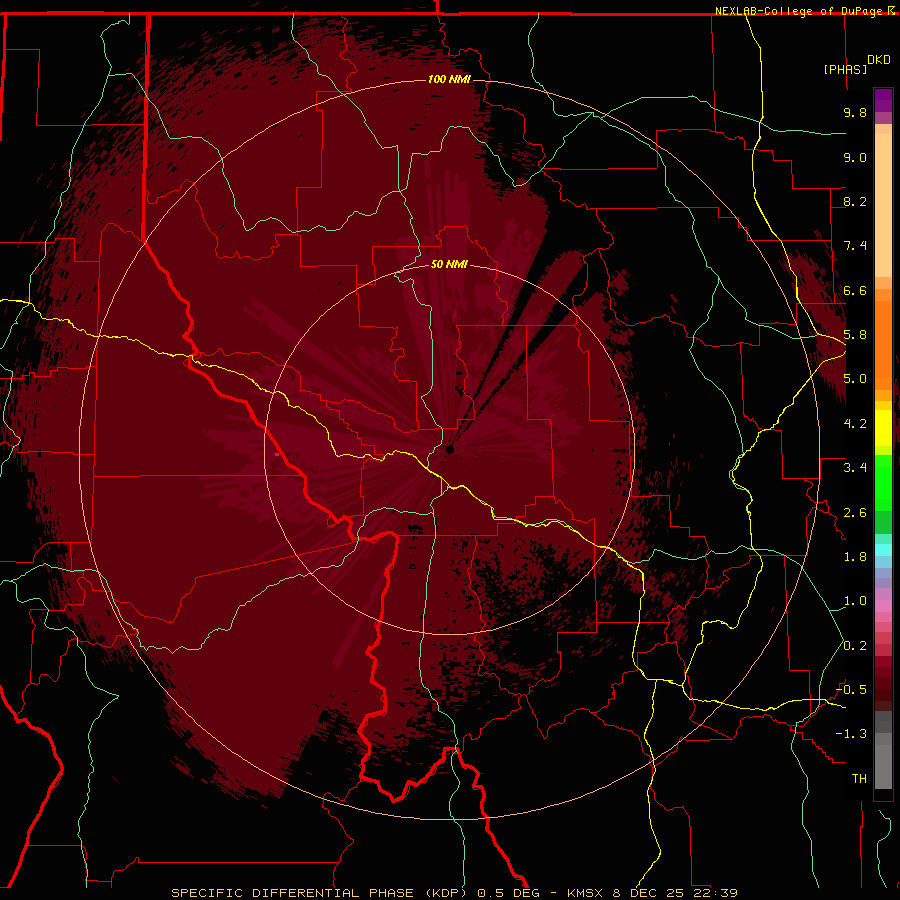Click the black radar site dot at center
900x900 pixels.
click(450, 449)
